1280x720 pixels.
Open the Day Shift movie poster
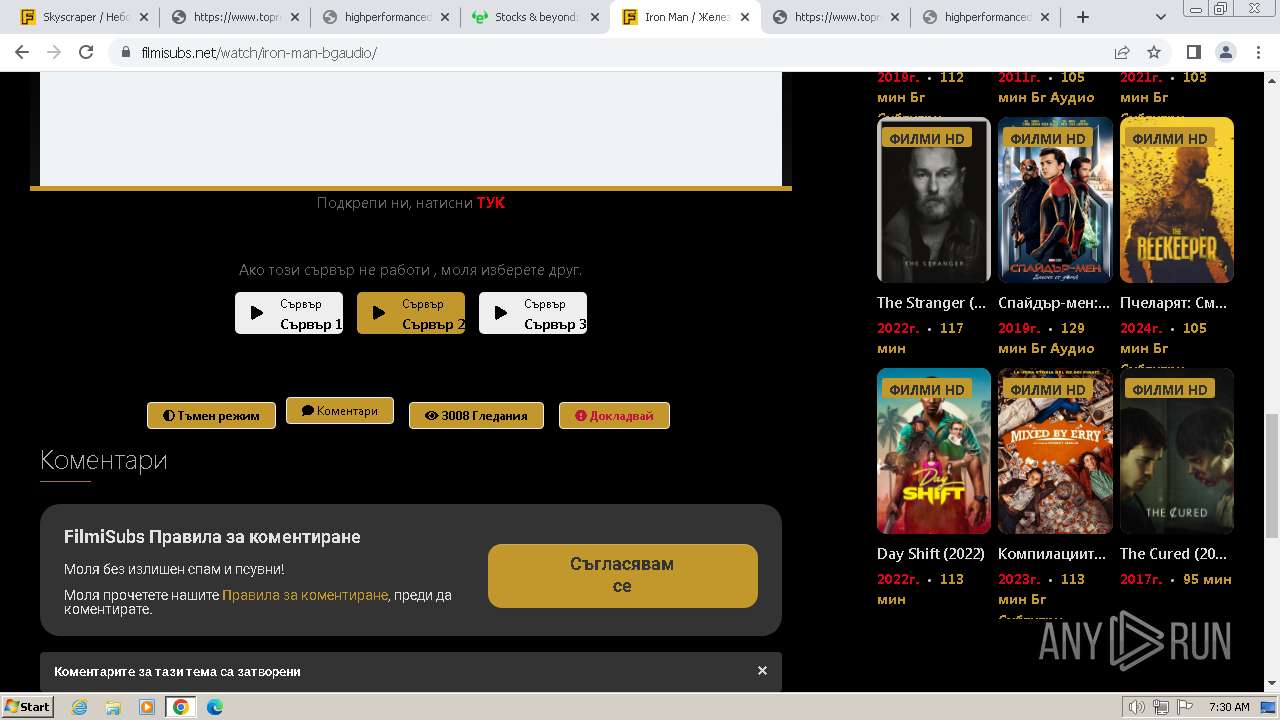tap(934, 451)
